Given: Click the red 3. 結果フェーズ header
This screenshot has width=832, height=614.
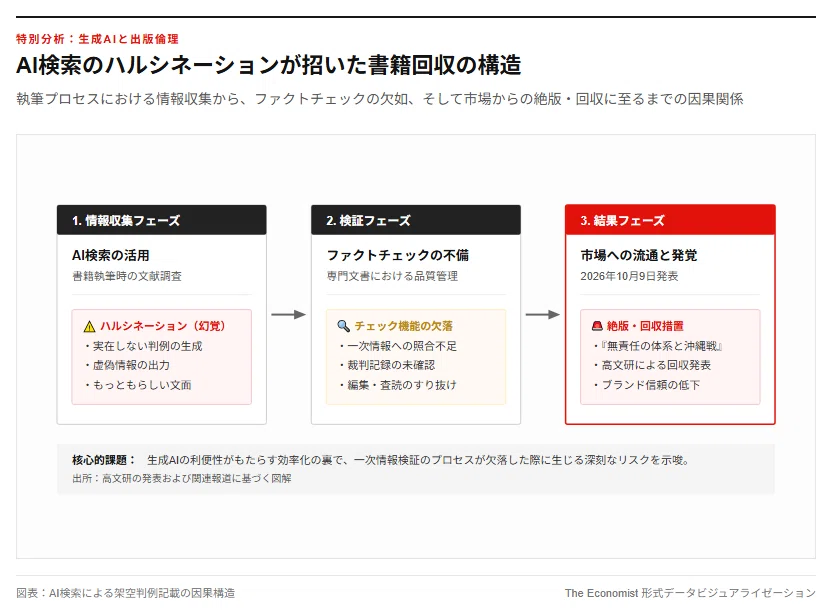Looking at the screenshot, I should pyautogui.click(x=670, y=220).
